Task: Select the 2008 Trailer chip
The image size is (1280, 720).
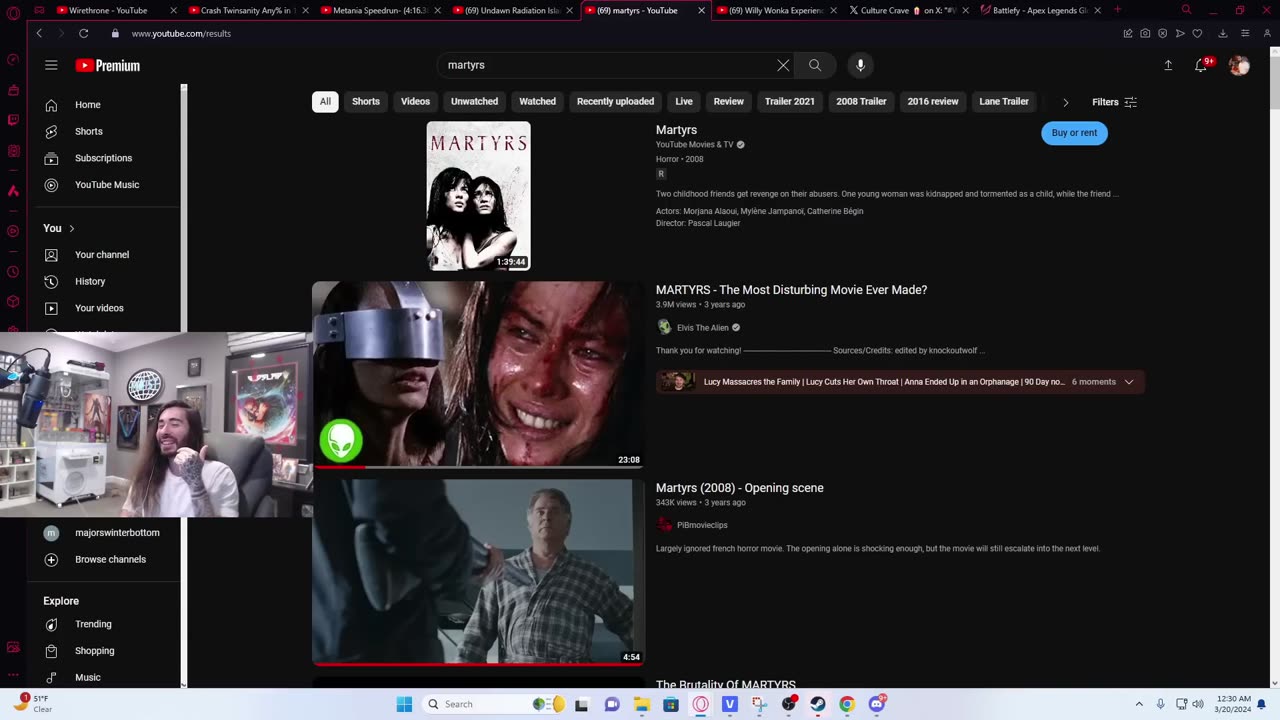Action: tap(861, 101)
